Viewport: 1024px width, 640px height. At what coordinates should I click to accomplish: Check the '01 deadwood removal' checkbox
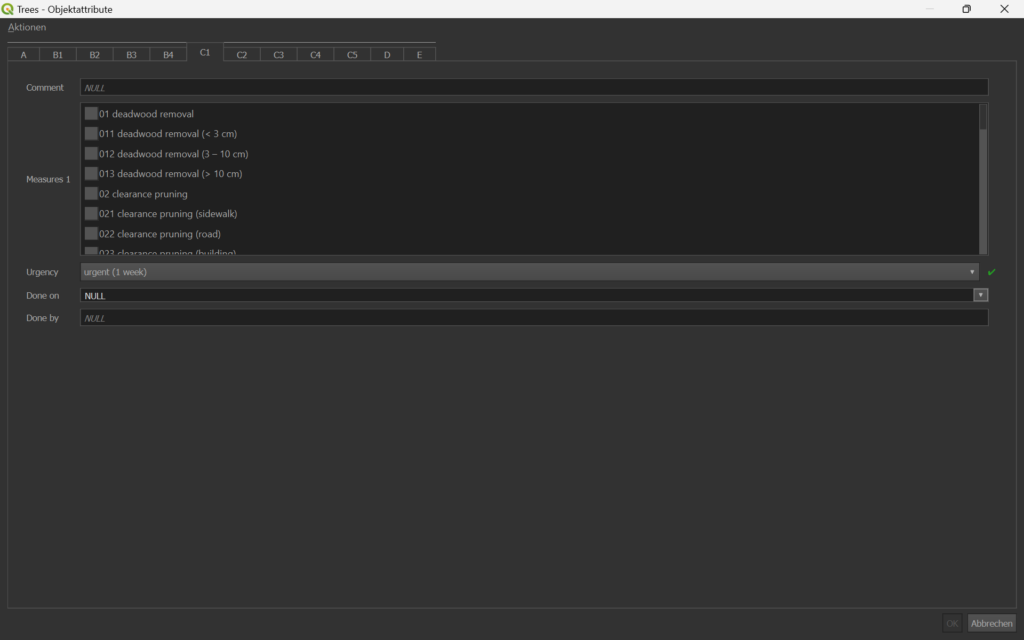91,114
